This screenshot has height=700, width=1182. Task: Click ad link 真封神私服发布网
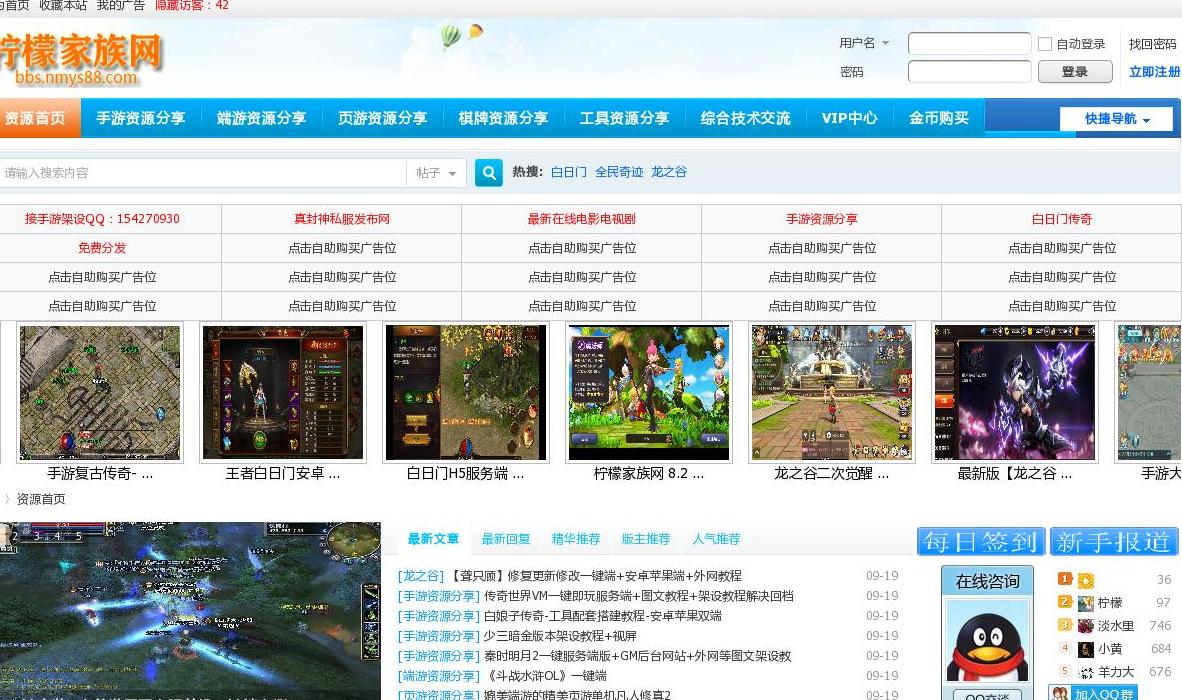(x=341, y=219)
